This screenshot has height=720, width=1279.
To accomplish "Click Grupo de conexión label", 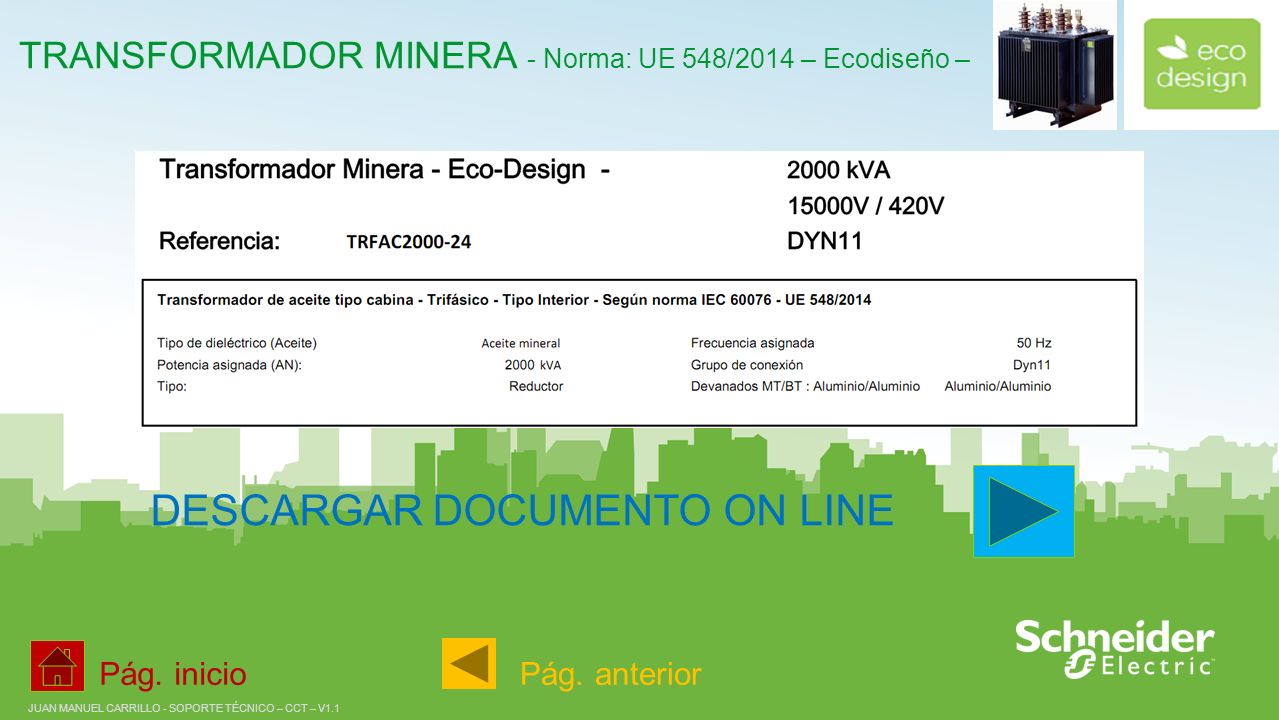I will click(x=747, y=365).
